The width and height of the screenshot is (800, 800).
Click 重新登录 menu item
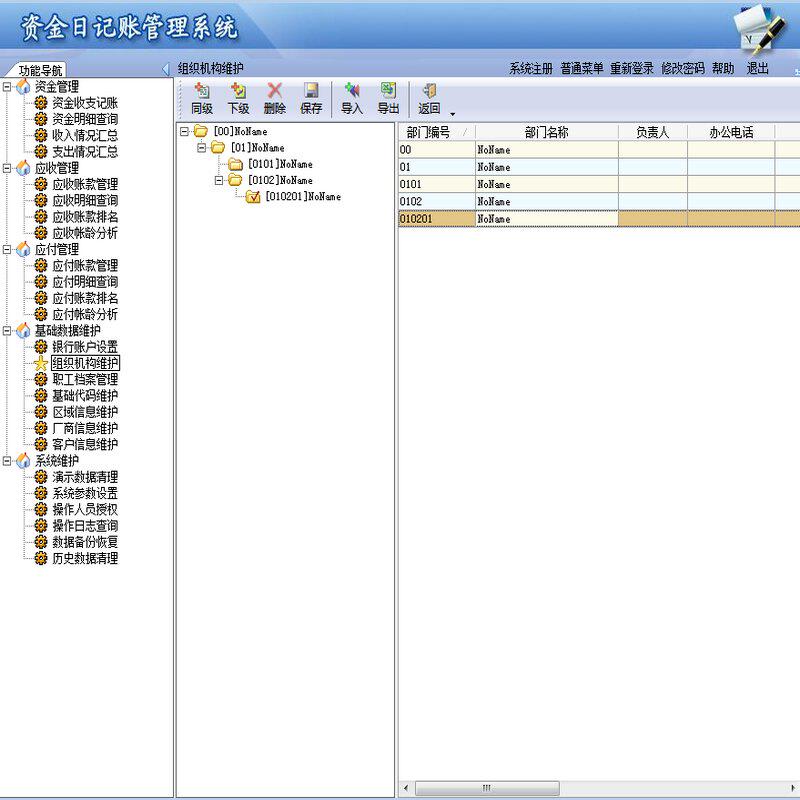click(x=632, y=68)
